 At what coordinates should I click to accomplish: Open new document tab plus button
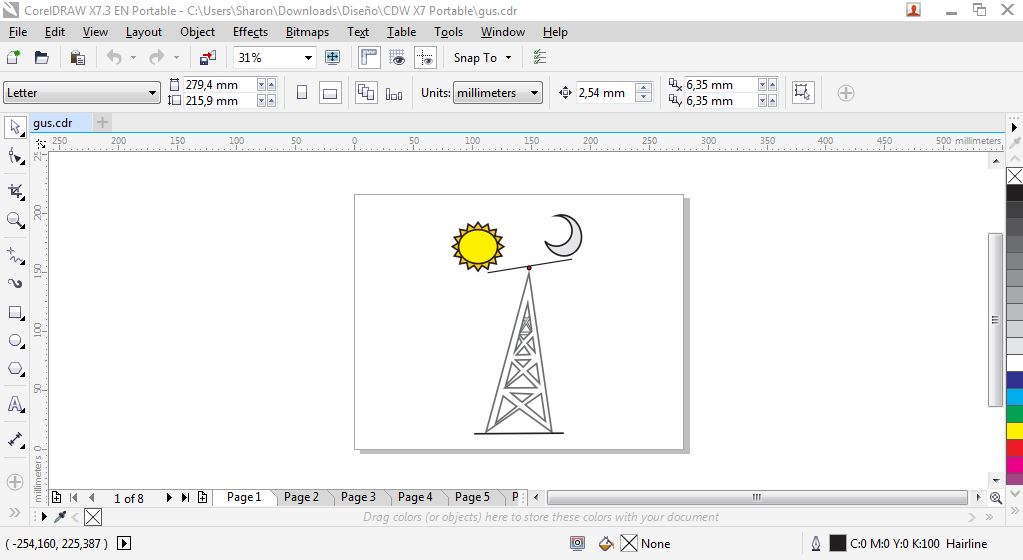(102, 122)
